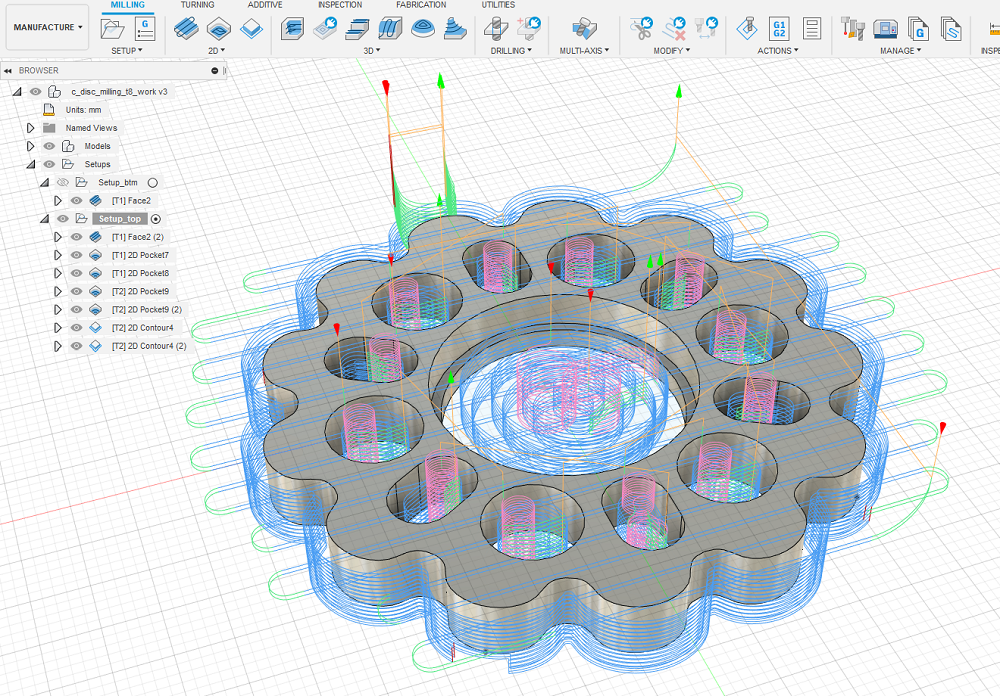Activate Setup_btm radio button

152,183
